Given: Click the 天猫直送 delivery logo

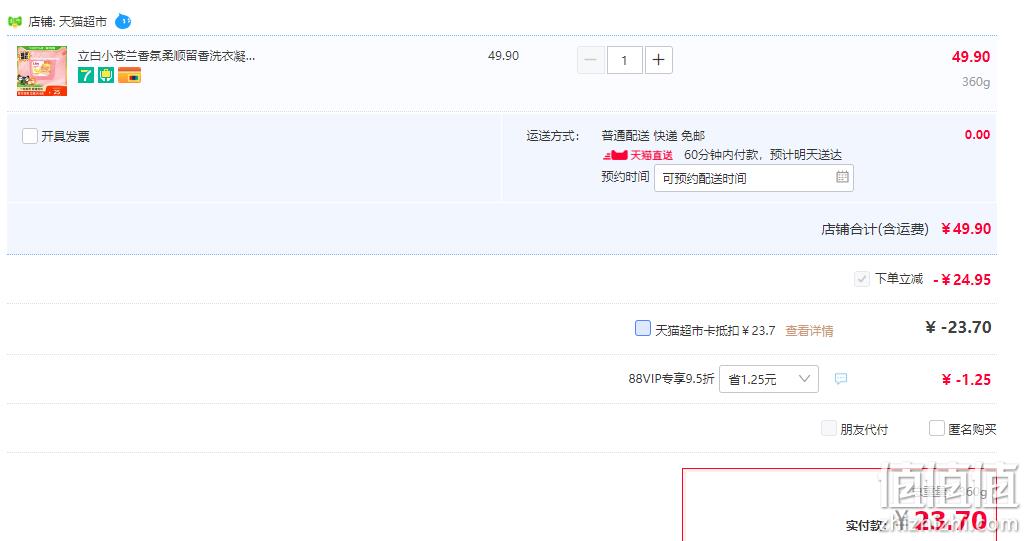Looking at the screenshot, I should point(638,155).
